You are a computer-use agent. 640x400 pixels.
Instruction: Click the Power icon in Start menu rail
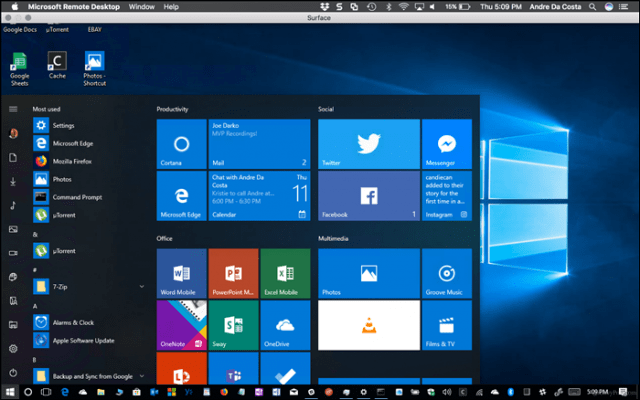13,372
